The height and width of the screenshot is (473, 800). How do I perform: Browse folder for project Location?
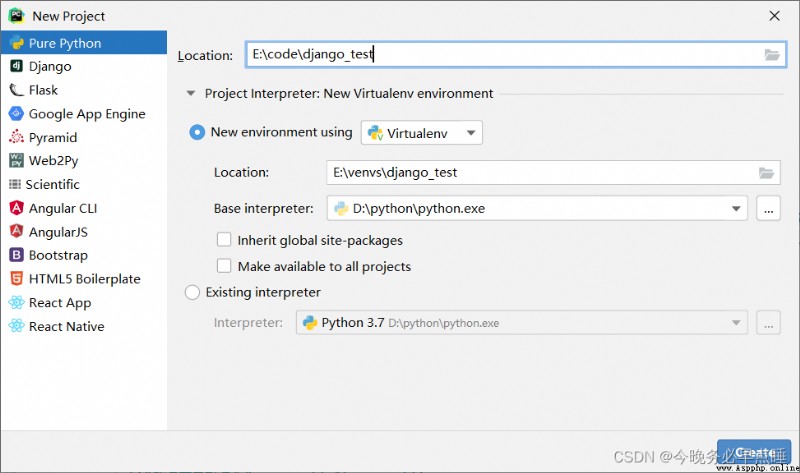(772, 55)
